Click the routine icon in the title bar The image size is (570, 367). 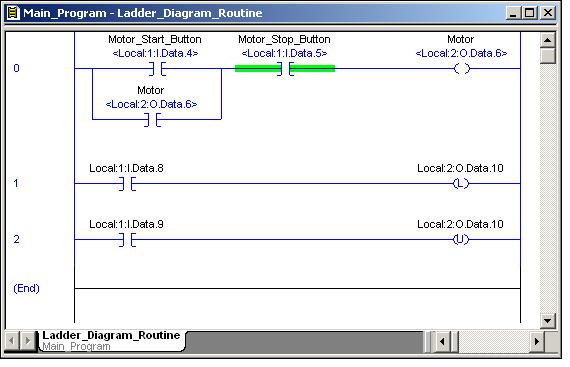(13, 13)
